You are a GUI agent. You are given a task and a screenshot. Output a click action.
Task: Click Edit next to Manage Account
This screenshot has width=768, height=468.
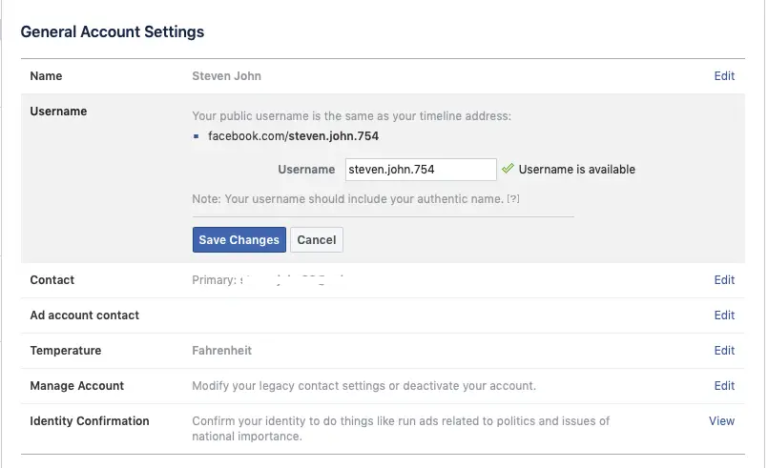[x=724, y=386]
